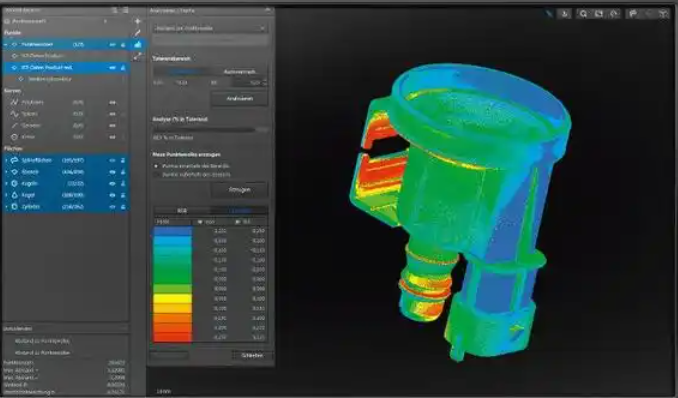Screen dimensions: 678x398
Task: Switch to the RGB tab above the color scale
Action: (x=182, y=211)
